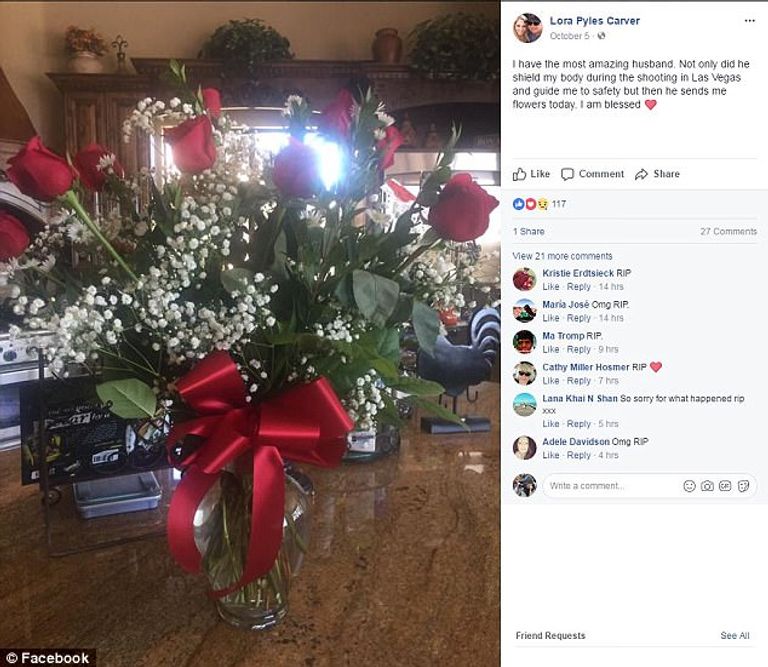This screenshot has width=768, height=667.
Task: Open Adele Davidson's profile picture
Action: [x=524, y=447]
